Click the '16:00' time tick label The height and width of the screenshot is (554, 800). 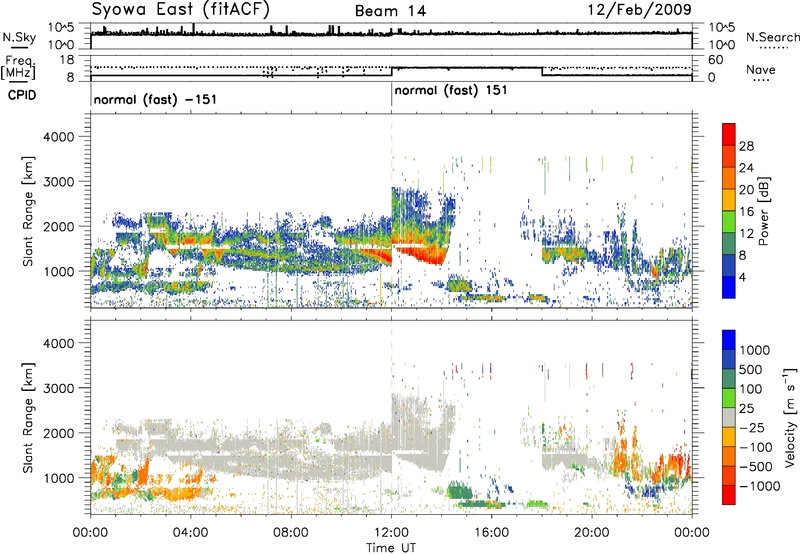point(491,533)
